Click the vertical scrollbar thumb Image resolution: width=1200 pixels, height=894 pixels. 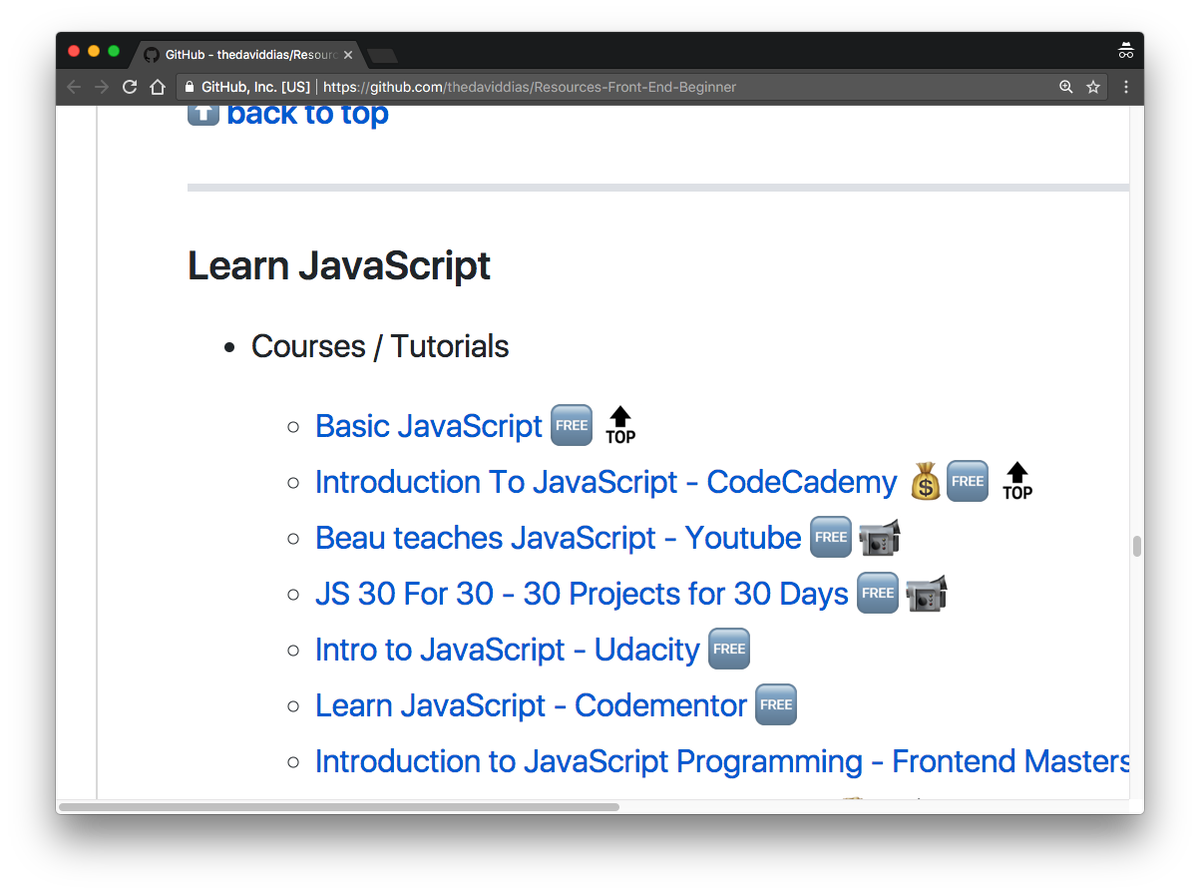click(x=1137, y=547)
